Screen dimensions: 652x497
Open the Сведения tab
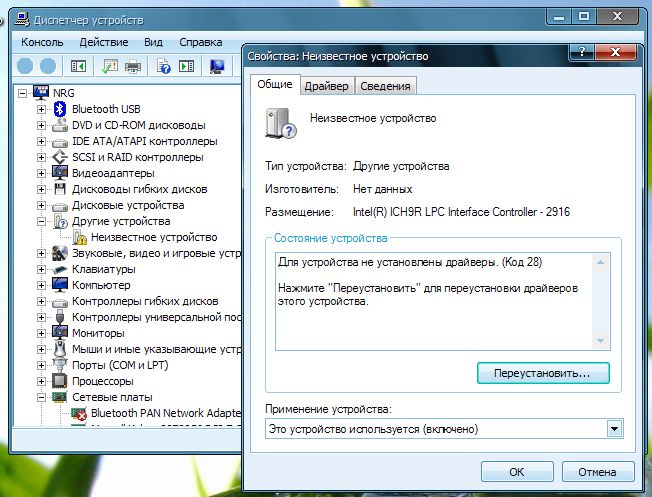pos(385,86)
